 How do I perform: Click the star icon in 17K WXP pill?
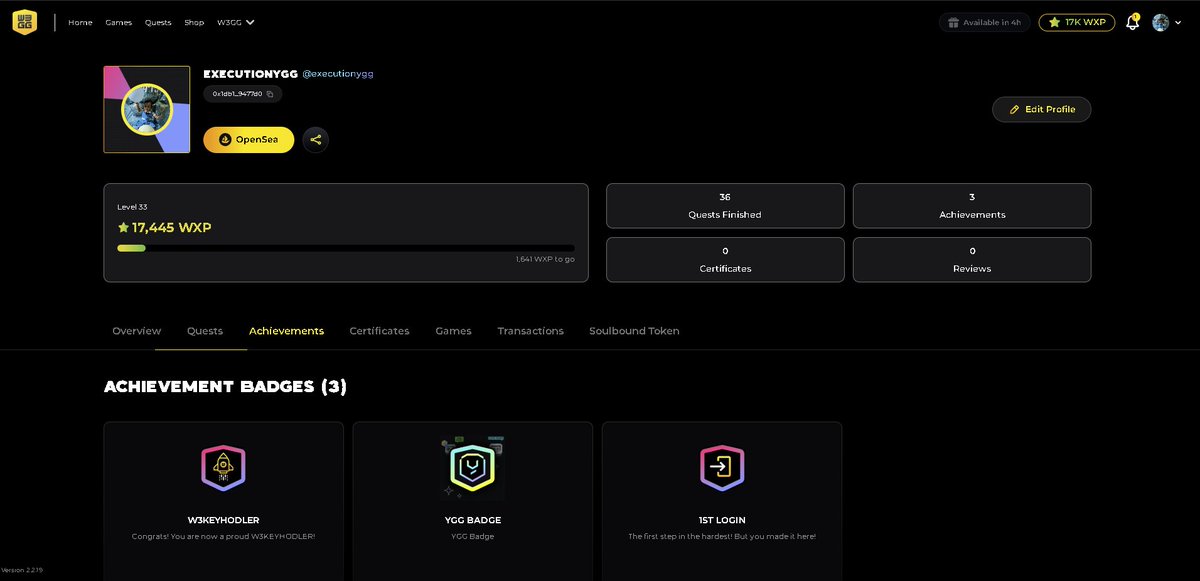1054,22
